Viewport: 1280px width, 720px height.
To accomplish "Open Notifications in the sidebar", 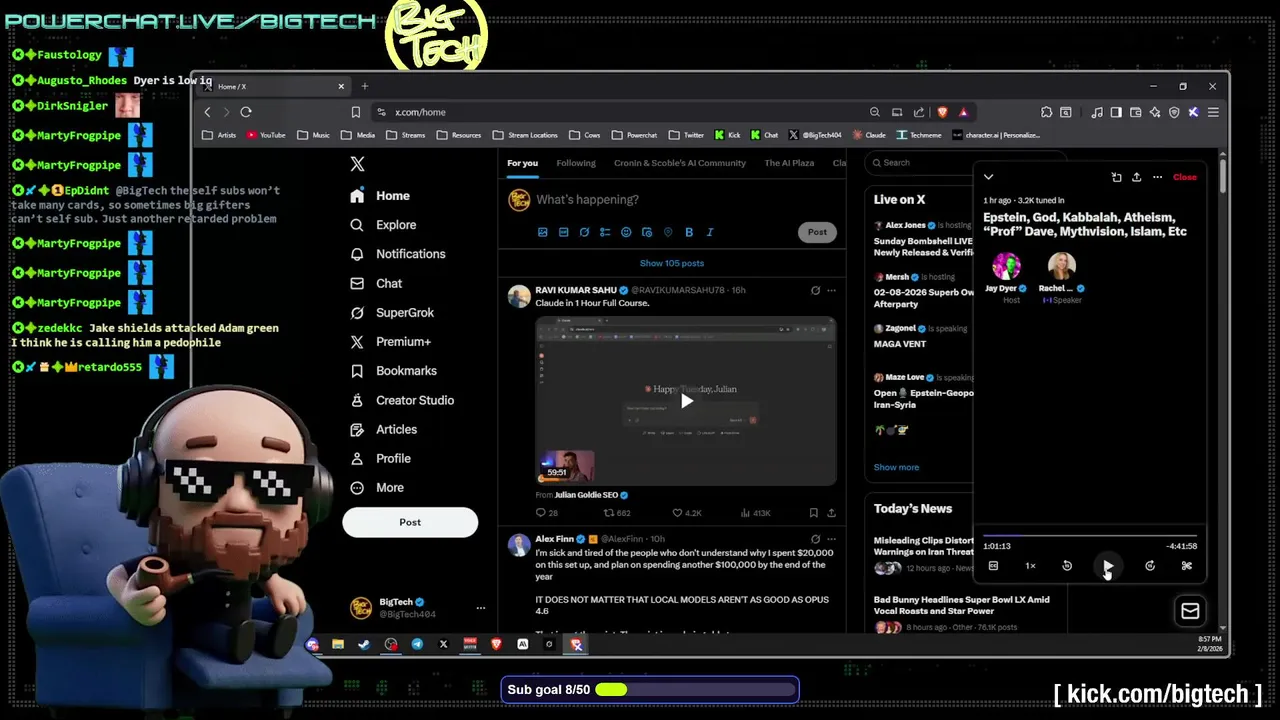I will (398, 254).
